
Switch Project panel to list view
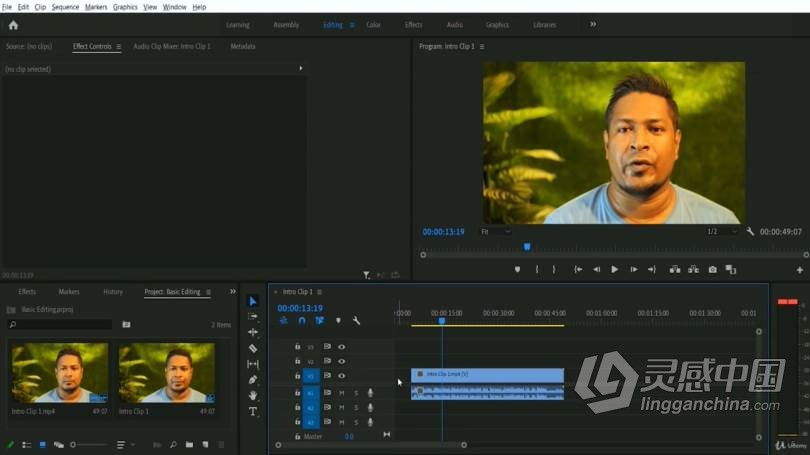click(26, 445)
